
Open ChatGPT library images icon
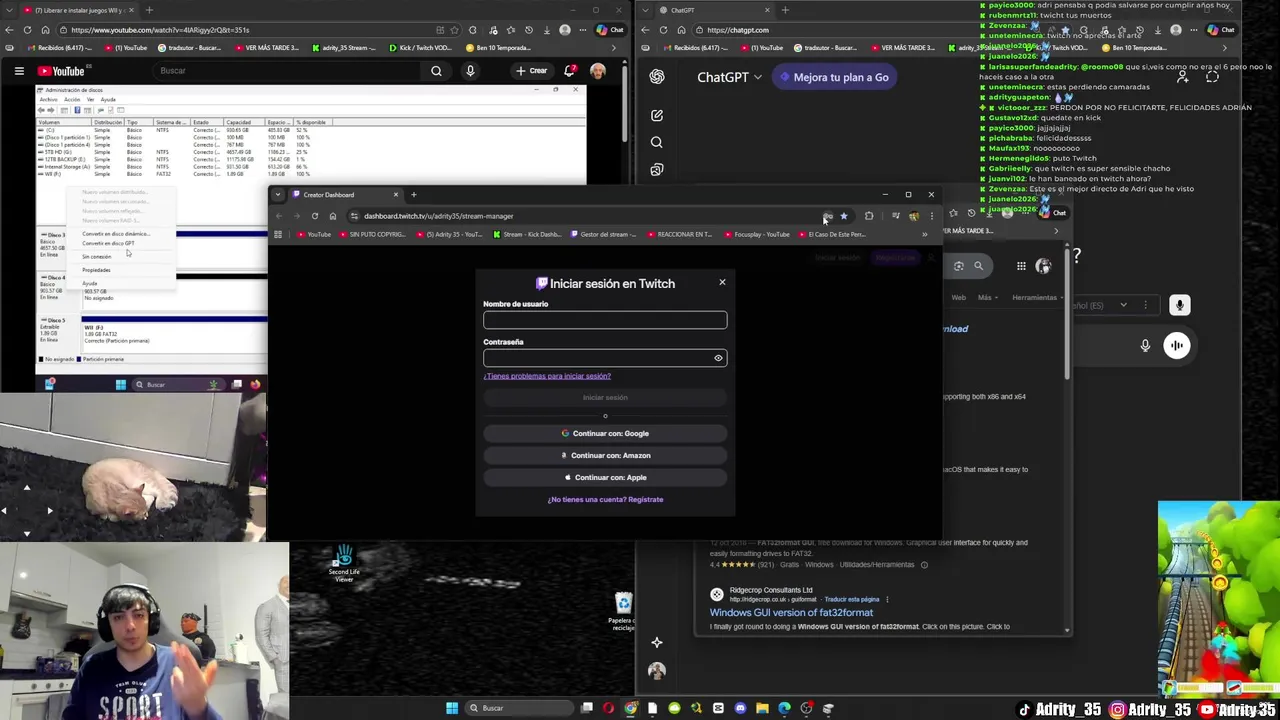pyautogui.click(x=657, y=170)
